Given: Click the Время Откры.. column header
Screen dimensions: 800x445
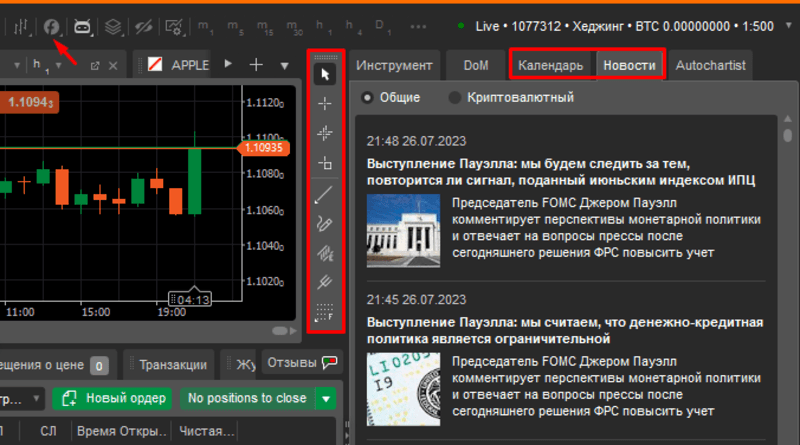Looking at the screenshot, I should [122, 431].
